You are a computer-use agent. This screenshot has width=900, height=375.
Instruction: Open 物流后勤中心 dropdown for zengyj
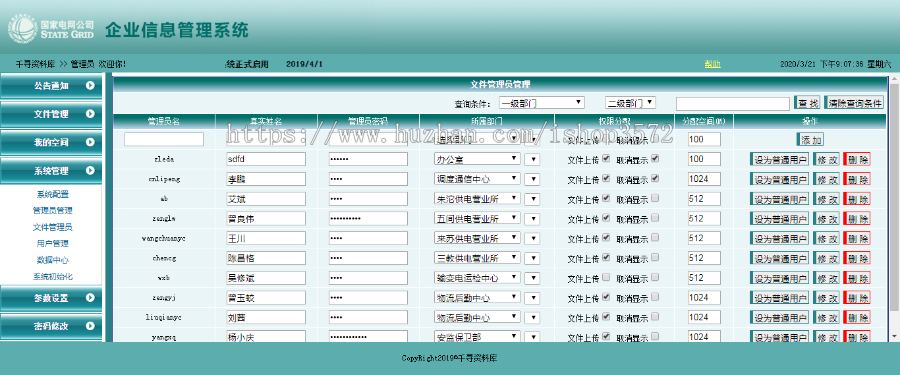(x=478, y=297)
